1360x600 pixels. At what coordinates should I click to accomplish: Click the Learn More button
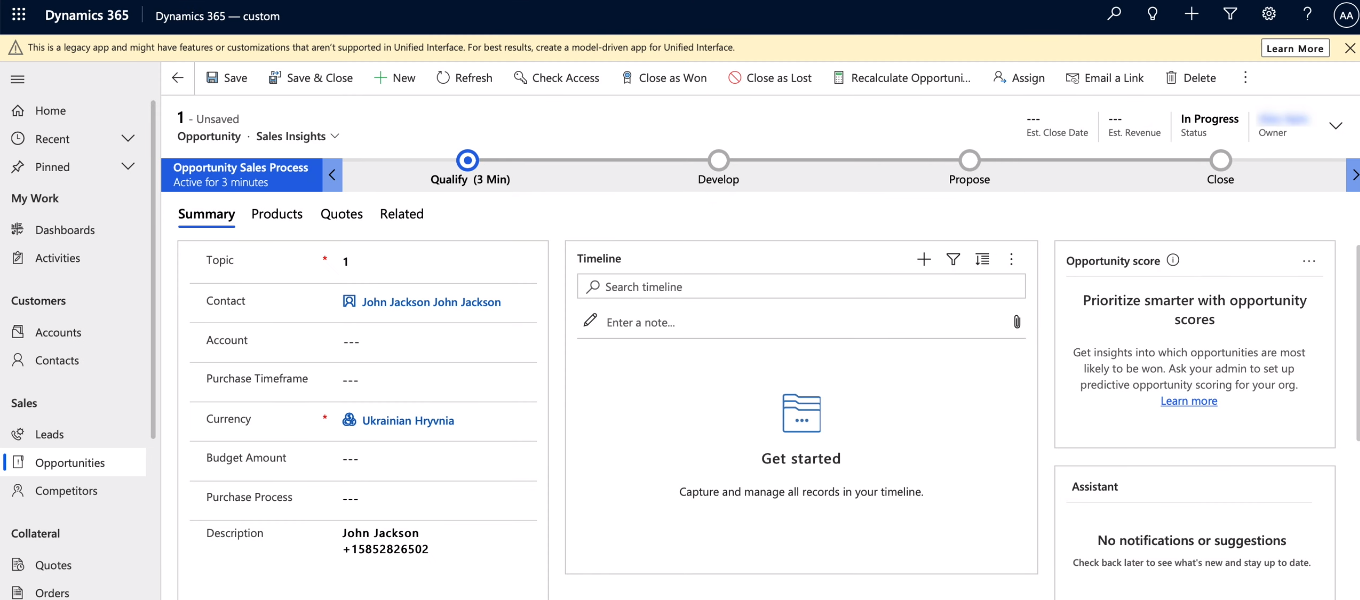(1295, 48)
